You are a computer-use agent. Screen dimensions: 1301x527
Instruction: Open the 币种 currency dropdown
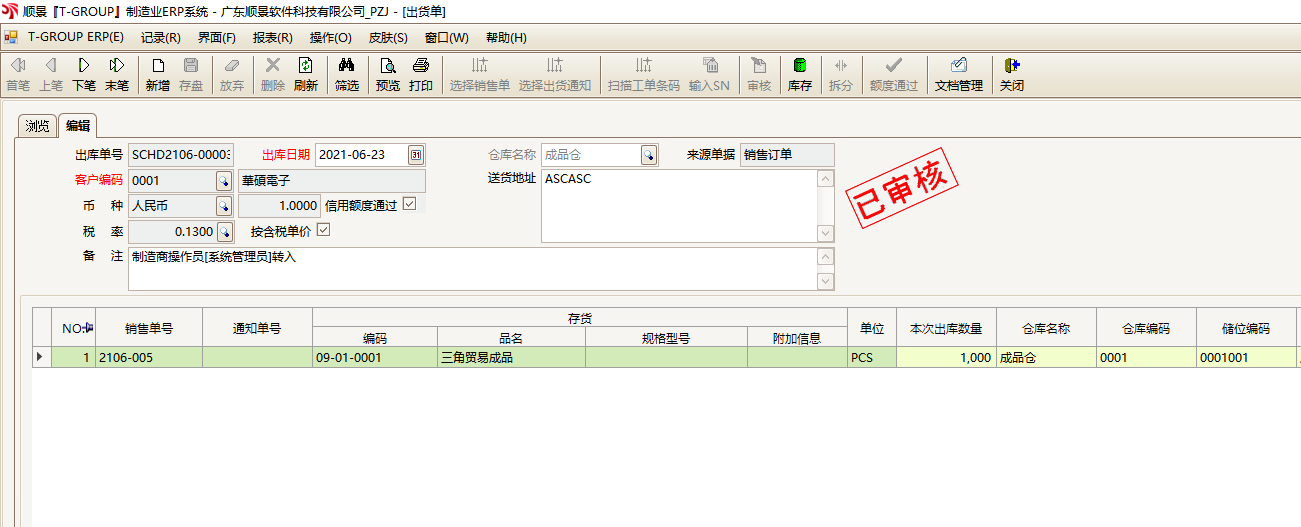click(x=224, y=206)
